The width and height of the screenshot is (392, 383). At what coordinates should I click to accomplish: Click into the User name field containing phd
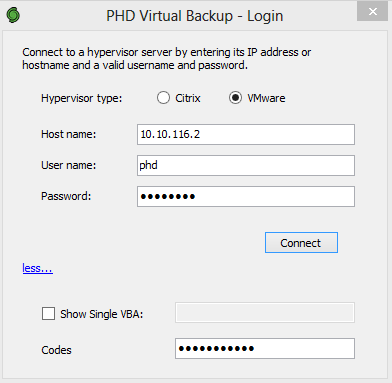[246, 165]
